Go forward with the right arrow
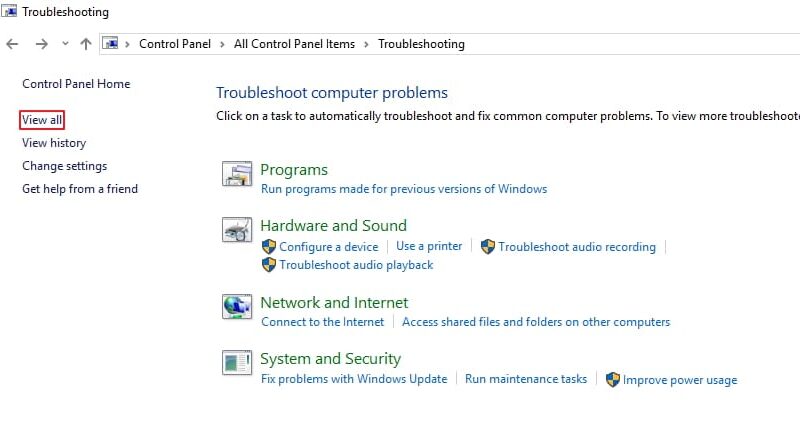Screen dimensions: 800x422 click(x=41, y=44)
